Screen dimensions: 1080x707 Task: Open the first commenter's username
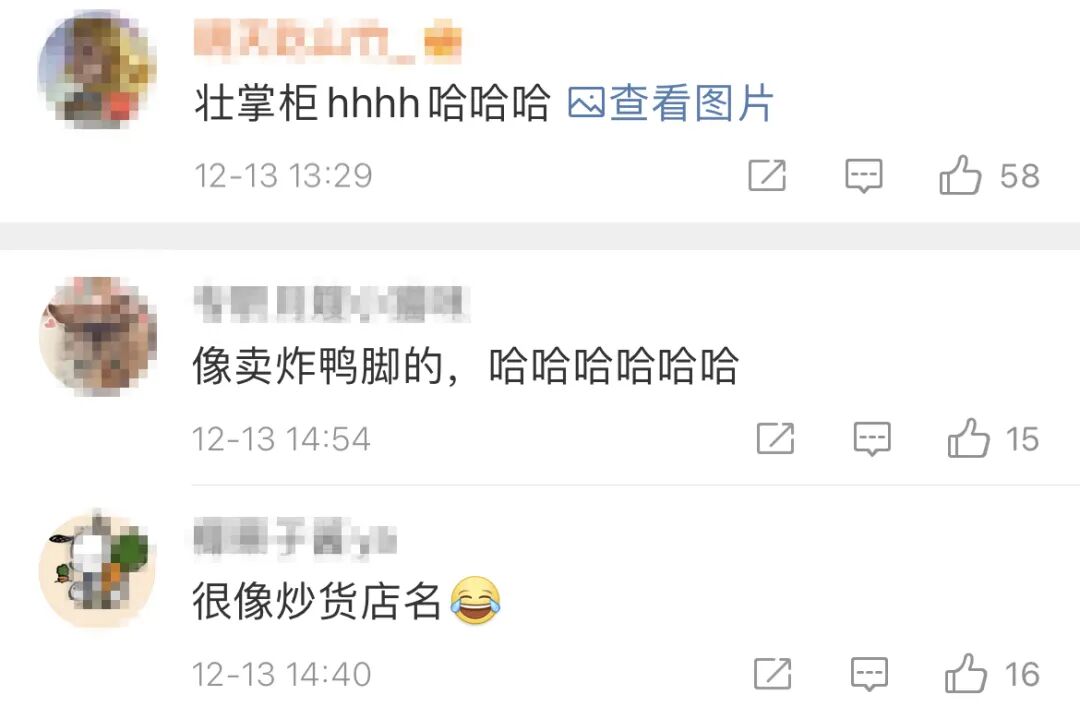(328, 41)
